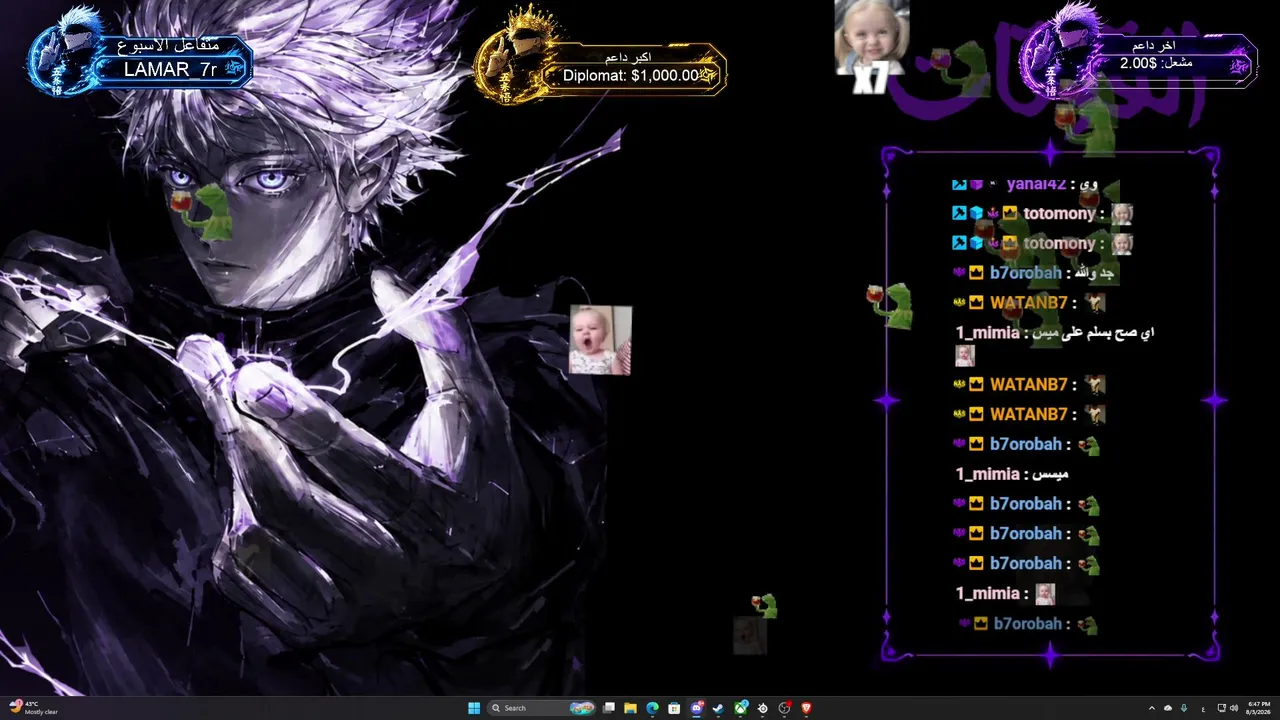Open the Microsoft Store taskbar icon
The image size is (1280, 720).
click(x=674, y=708)
